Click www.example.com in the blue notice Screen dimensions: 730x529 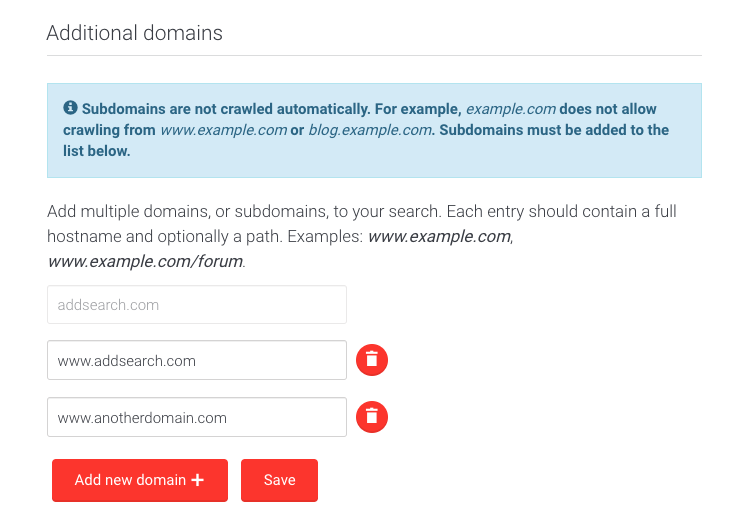(223, 130)
